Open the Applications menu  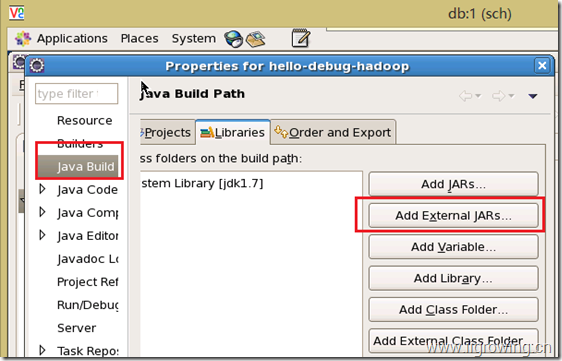coord(72,38)
